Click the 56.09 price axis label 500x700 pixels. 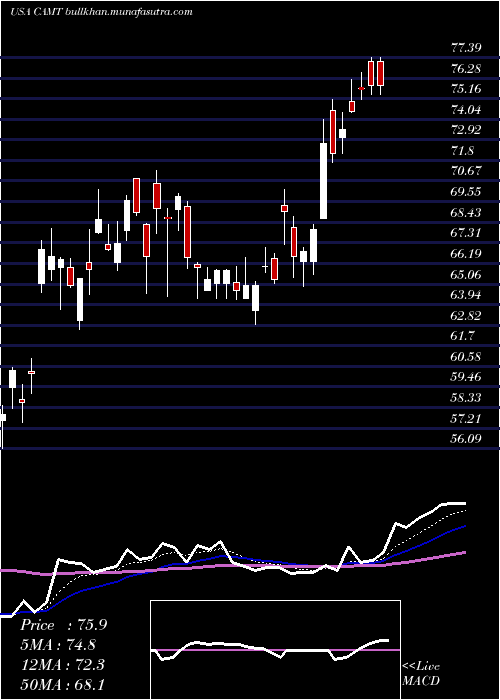click(466, 439)
